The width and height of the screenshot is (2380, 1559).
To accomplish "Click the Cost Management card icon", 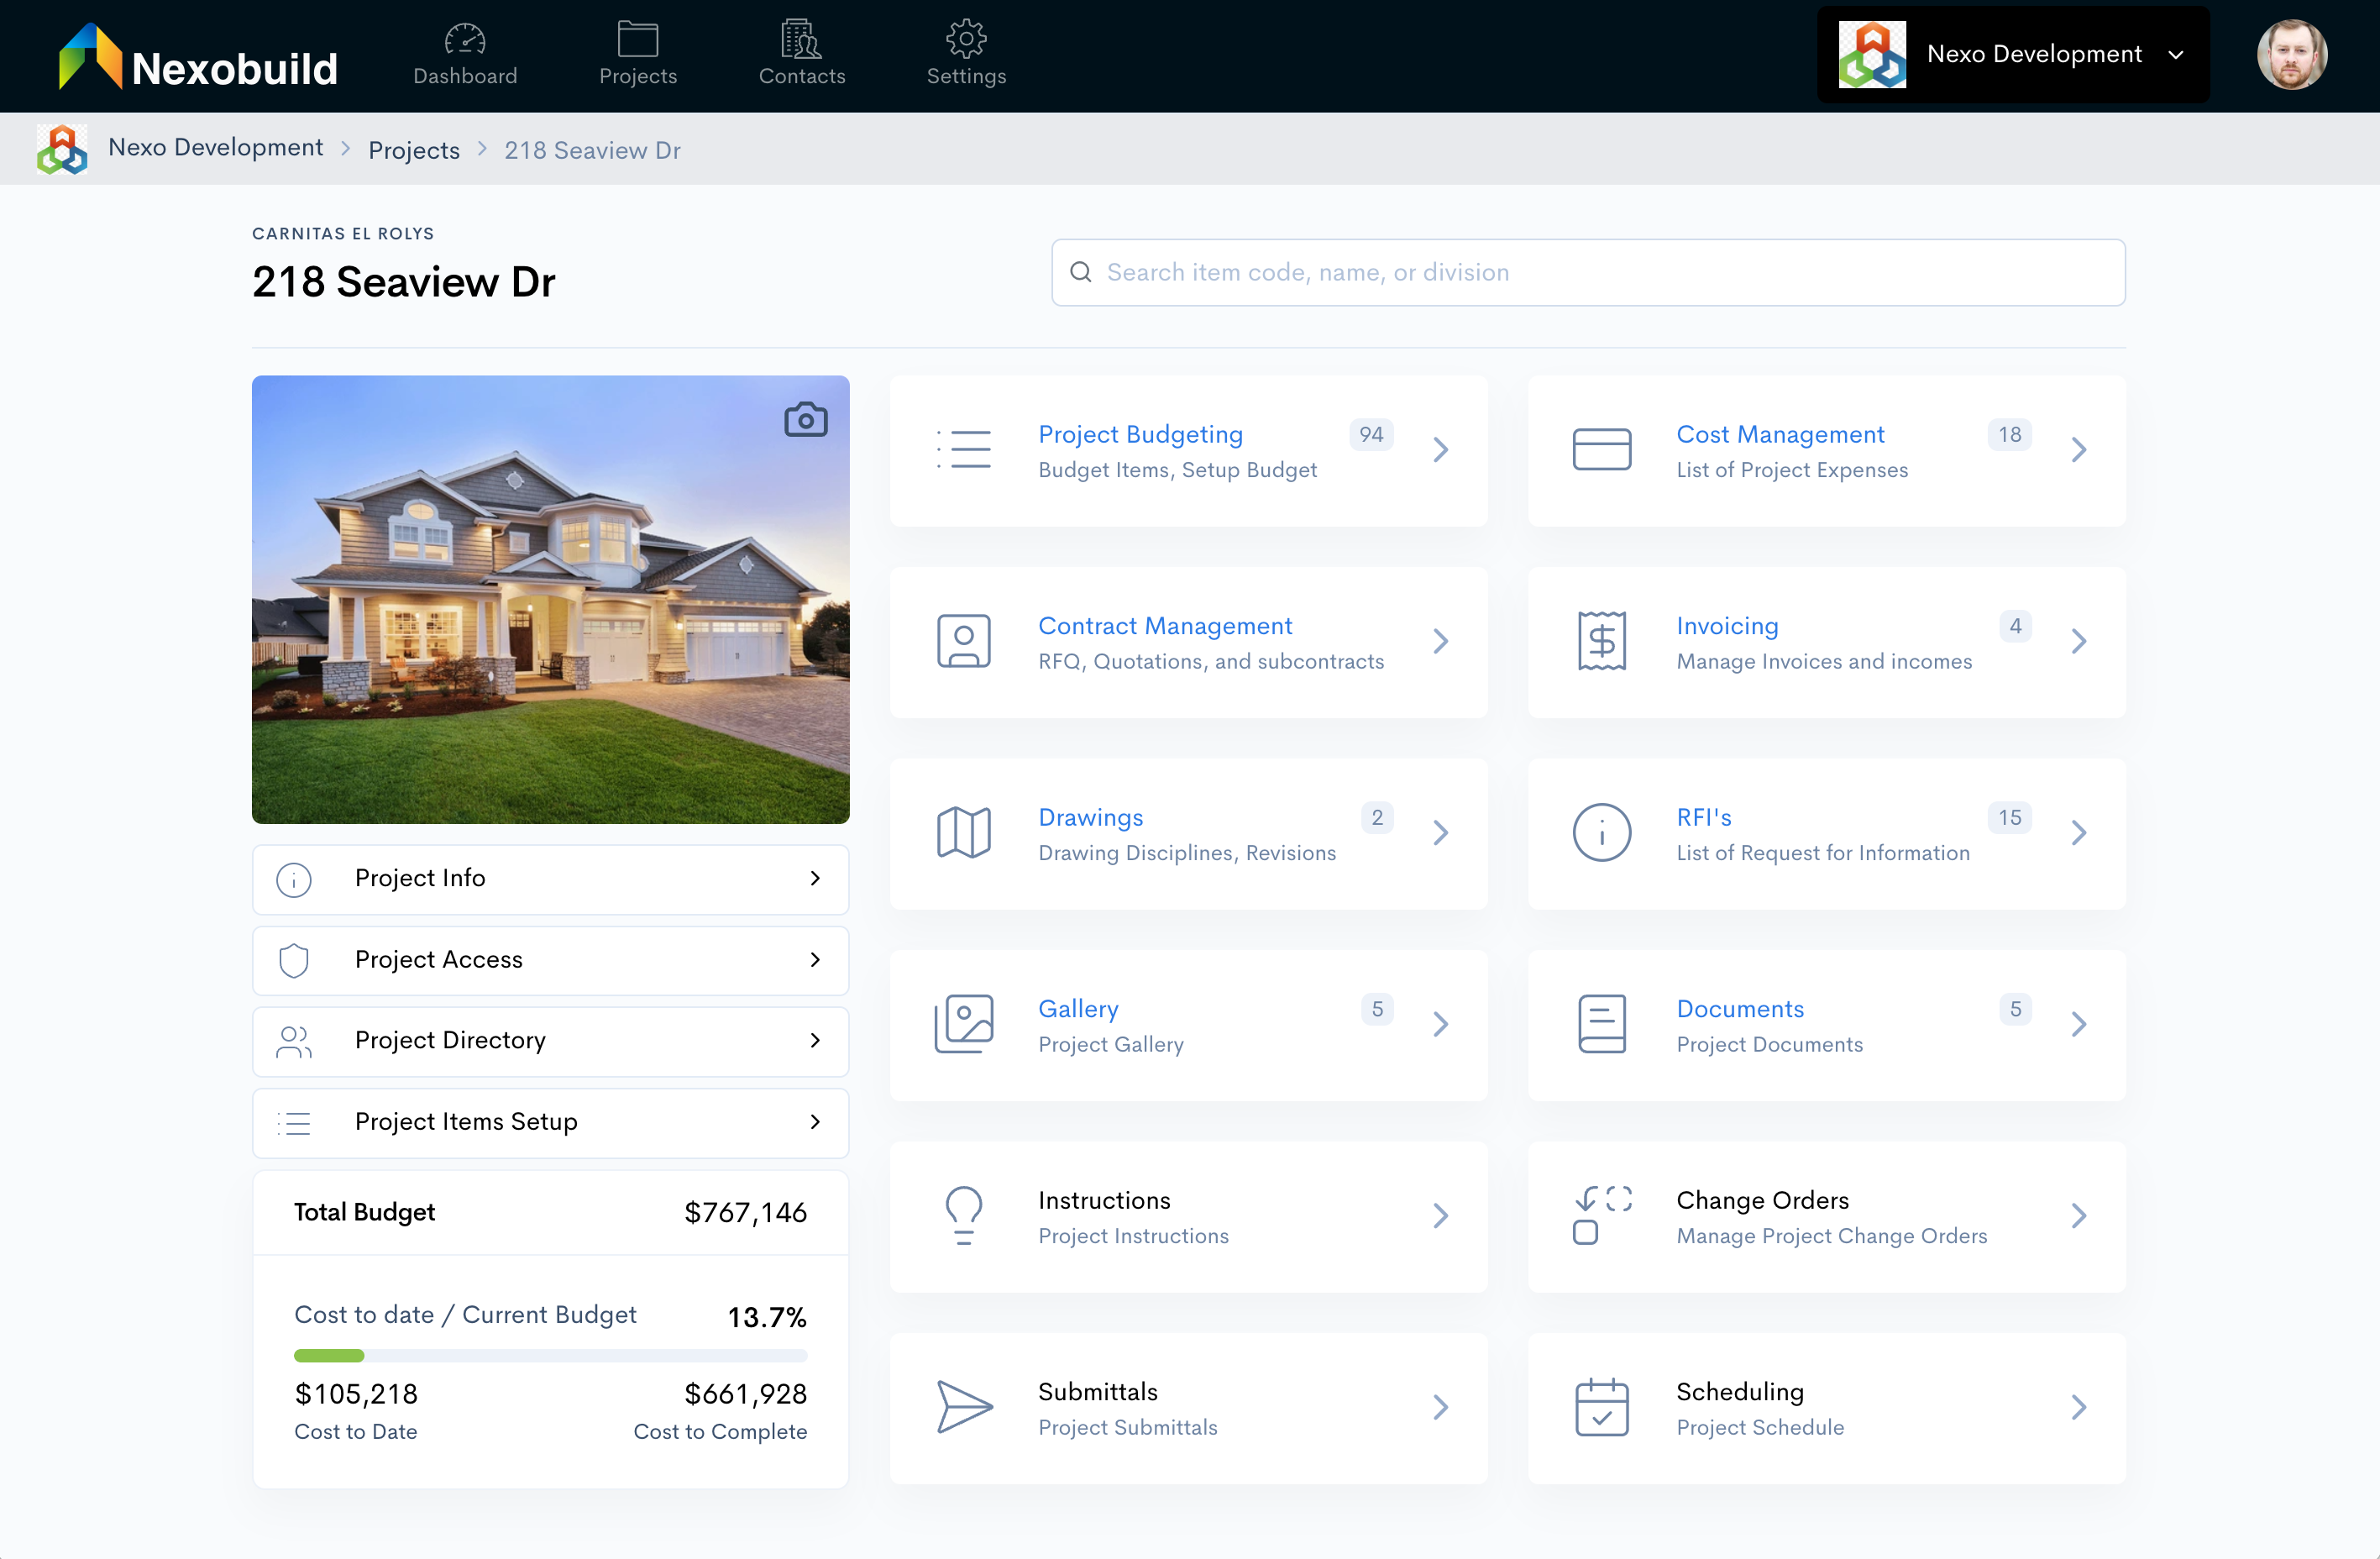I will click(x=1601, y=449).
